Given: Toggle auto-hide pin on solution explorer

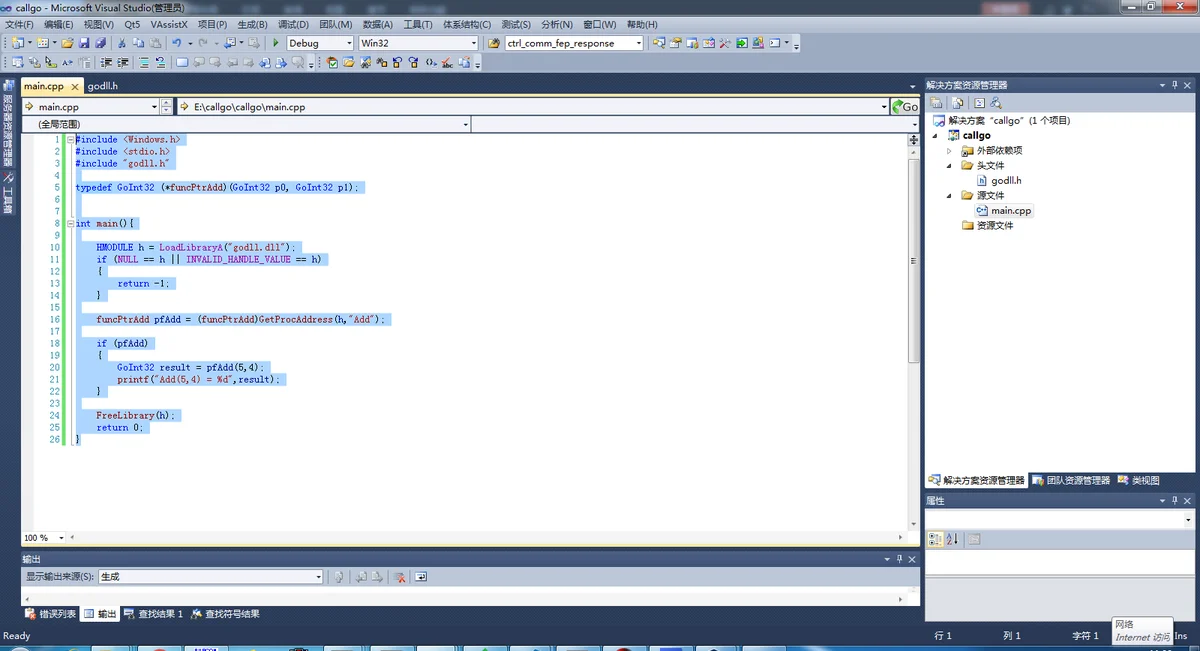Looking at the screenshot, I should (x=1175, y=85).
